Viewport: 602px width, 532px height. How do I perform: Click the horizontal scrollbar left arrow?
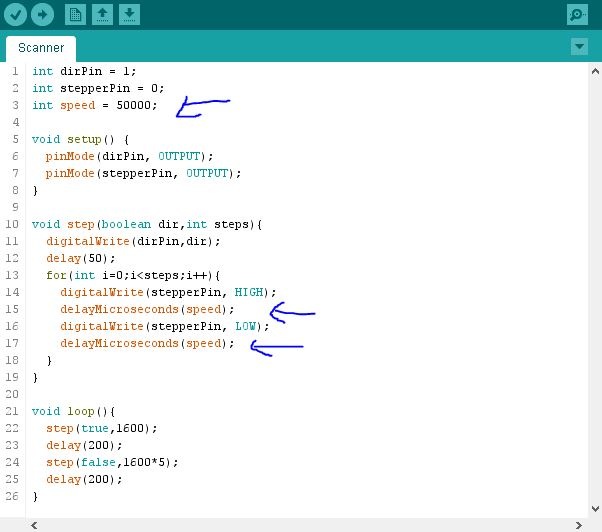click(x=34, y=525)
